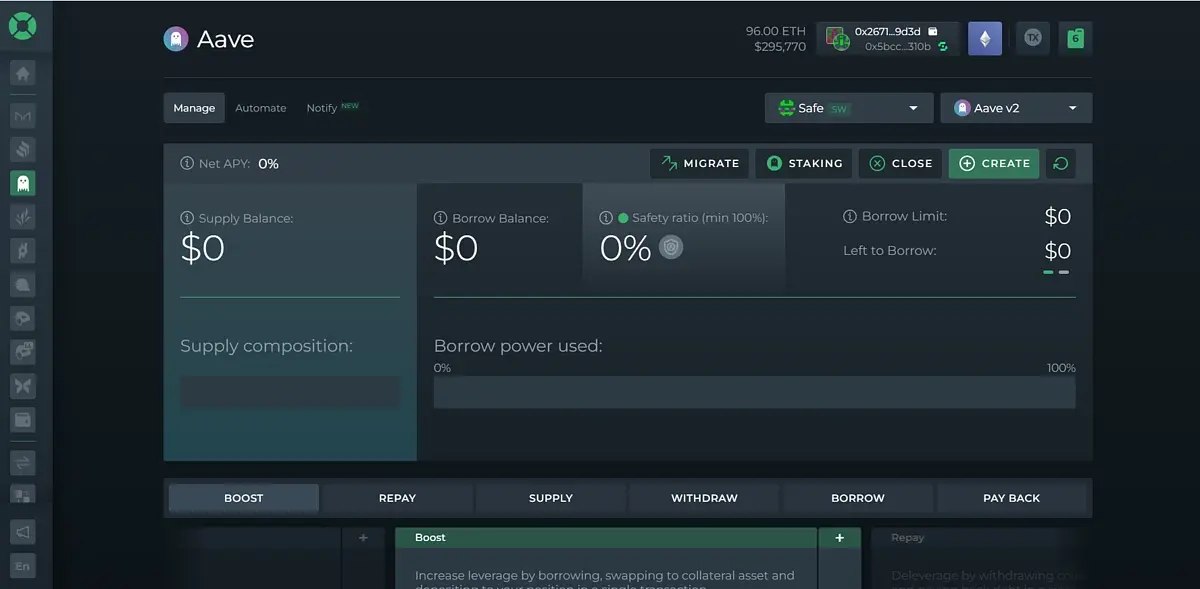Open the Maker (M) sidebar icon
The image size is (1200, 589).
[23, 116]
